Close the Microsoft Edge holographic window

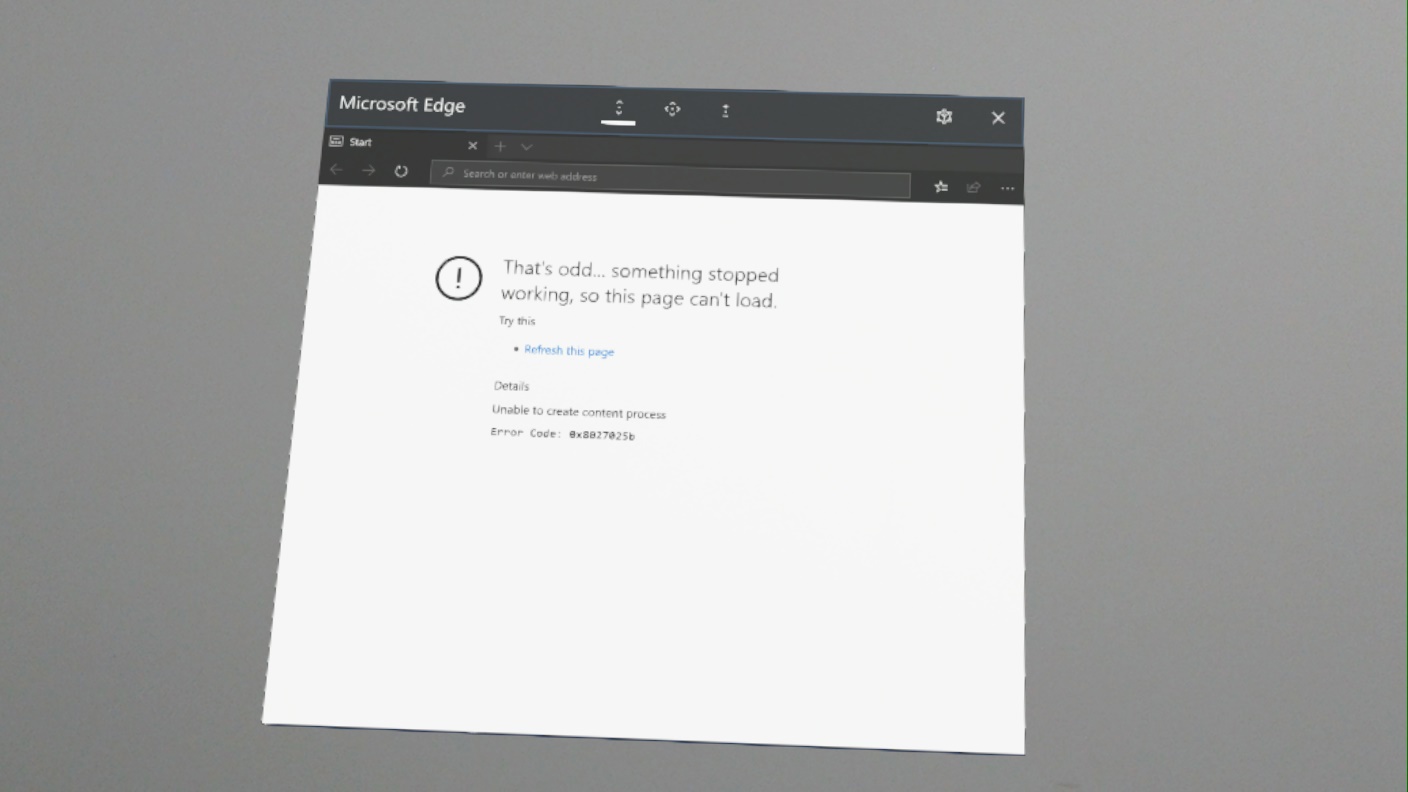click(x=998, y=118)
